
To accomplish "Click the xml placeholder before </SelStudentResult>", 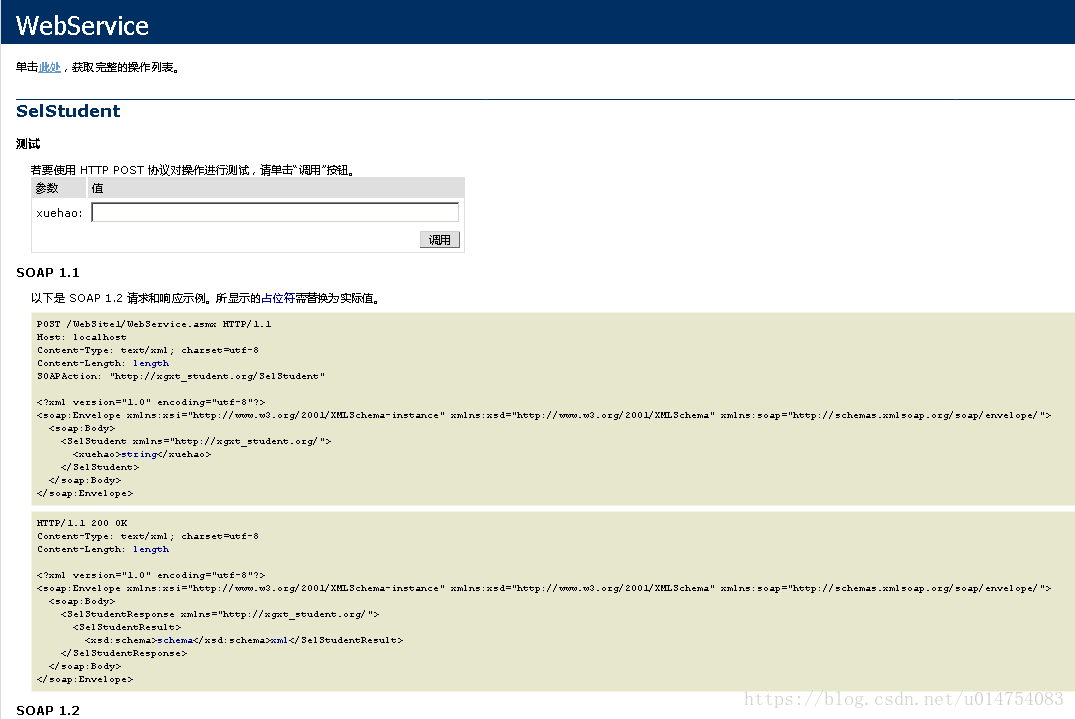I will click(x=279, y=640).
